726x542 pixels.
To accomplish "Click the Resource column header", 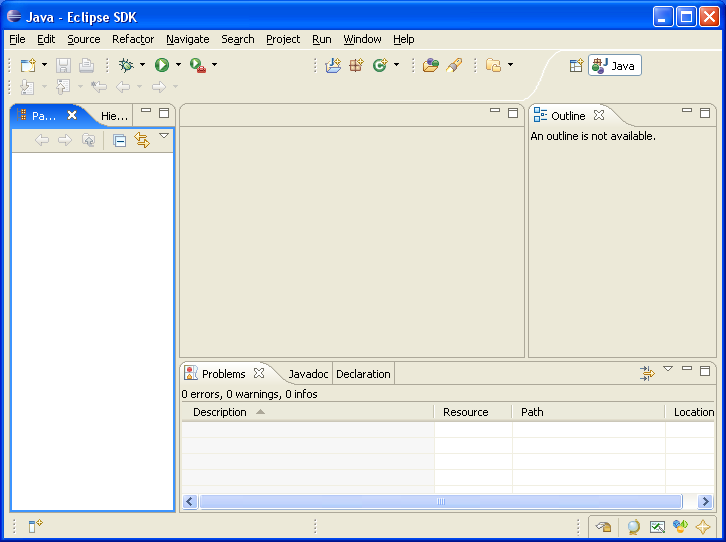I will [x=473, y=412].
